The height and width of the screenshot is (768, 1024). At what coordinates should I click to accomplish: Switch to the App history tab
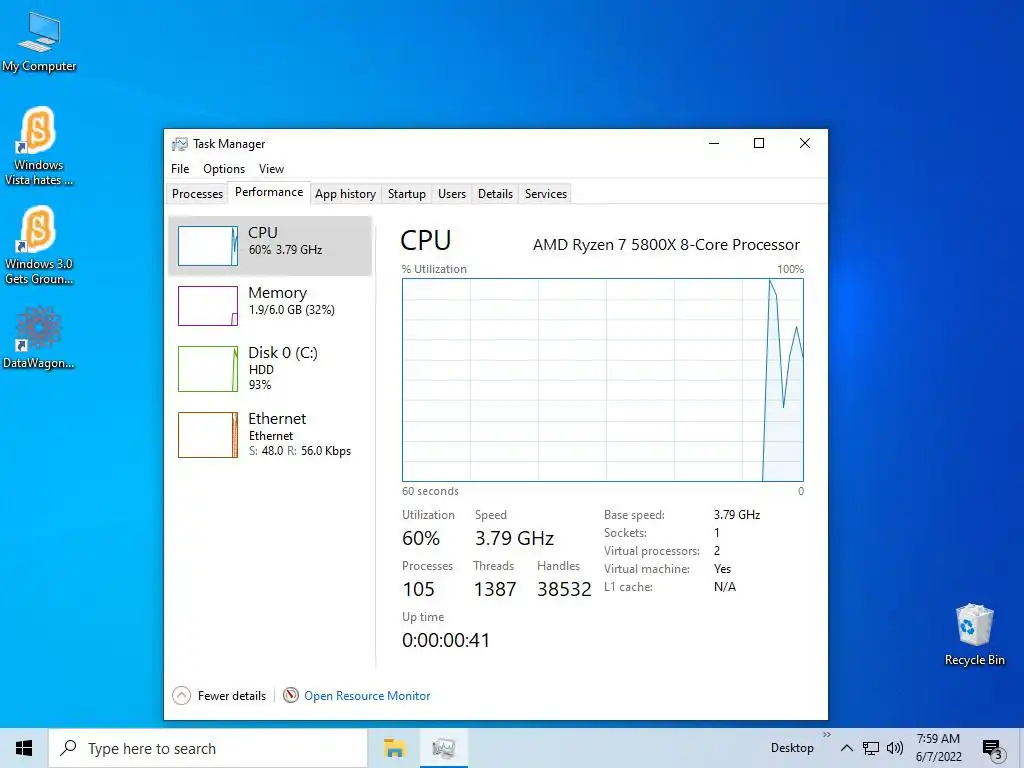[345, 194]
